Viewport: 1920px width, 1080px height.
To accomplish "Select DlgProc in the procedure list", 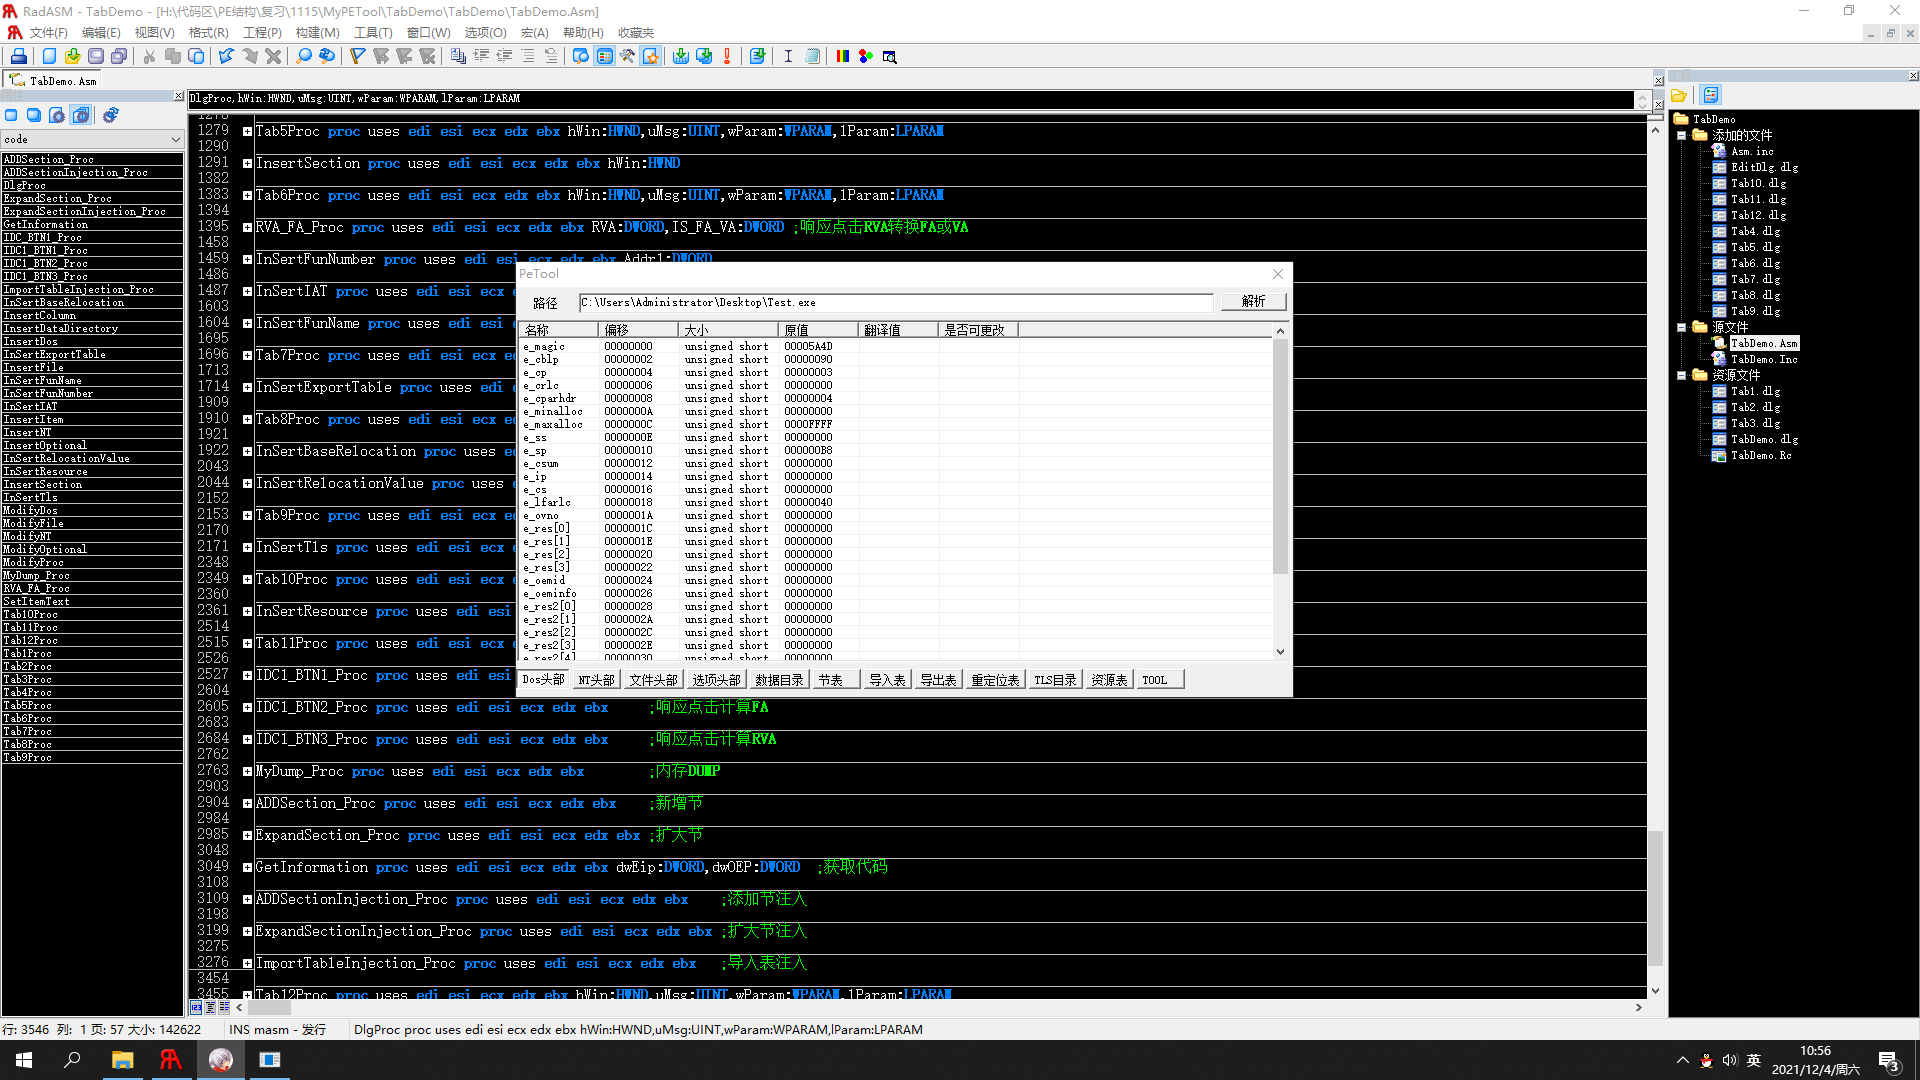I will [25, 186].
